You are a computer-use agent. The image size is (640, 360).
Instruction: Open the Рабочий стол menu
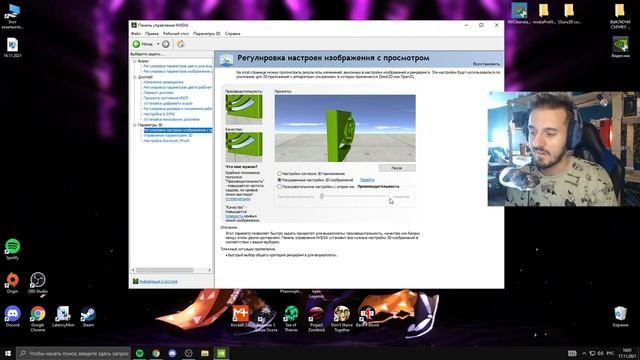pos(176,33)
